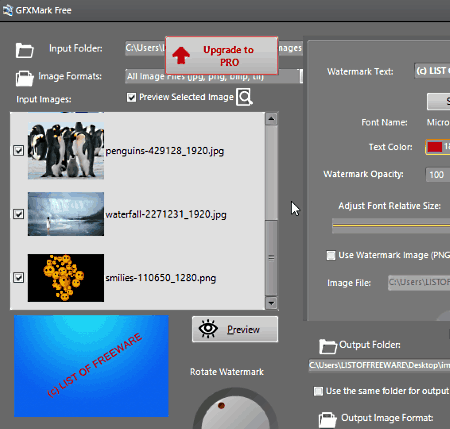The image size is (450, 429).
Task: Click the Watermark Opacity value field
Action: (x=438, y=175)
